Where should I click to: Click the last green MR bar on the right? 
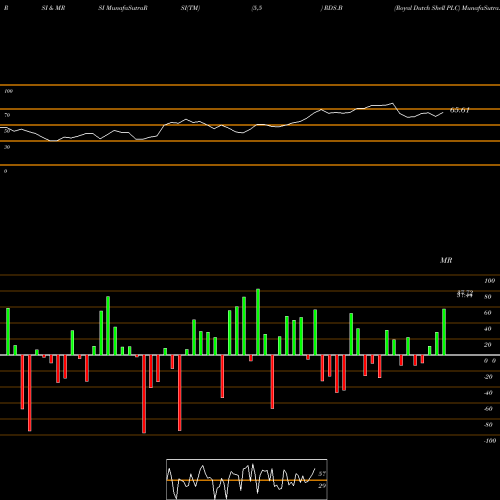pos(444,332)
